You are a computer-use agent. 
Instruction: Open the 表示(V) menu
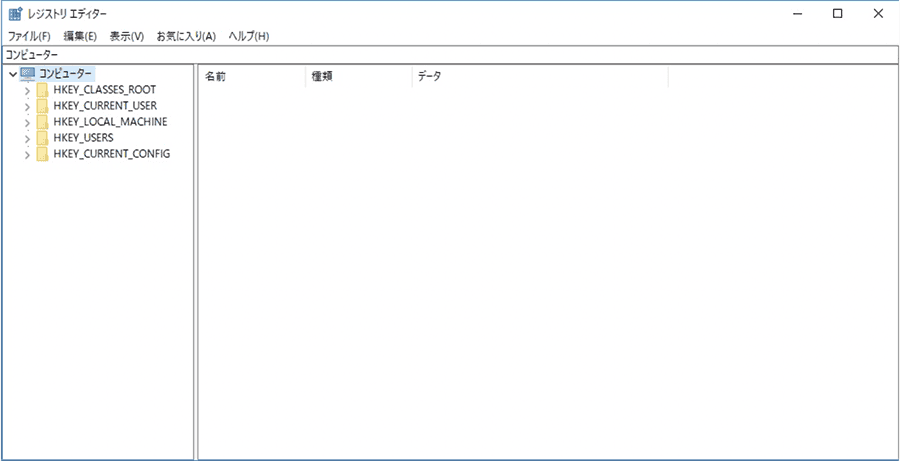126,36
